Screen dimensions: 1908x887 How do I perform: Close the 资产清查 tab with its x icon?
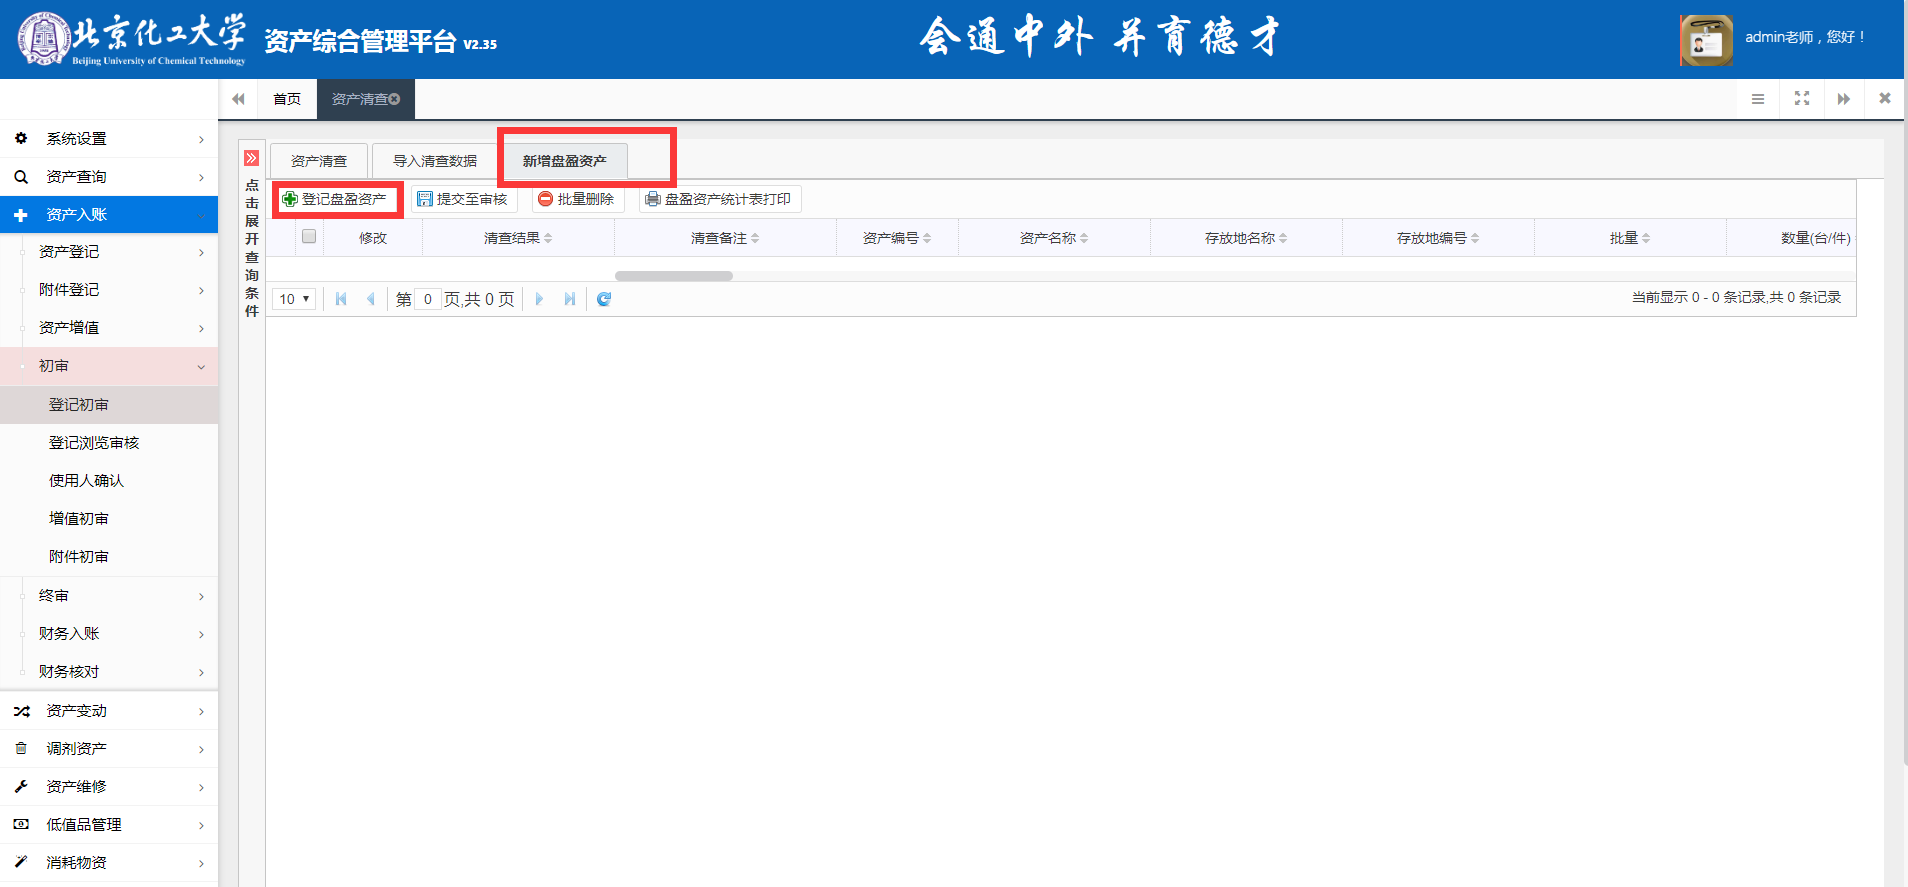click(395, 99)
